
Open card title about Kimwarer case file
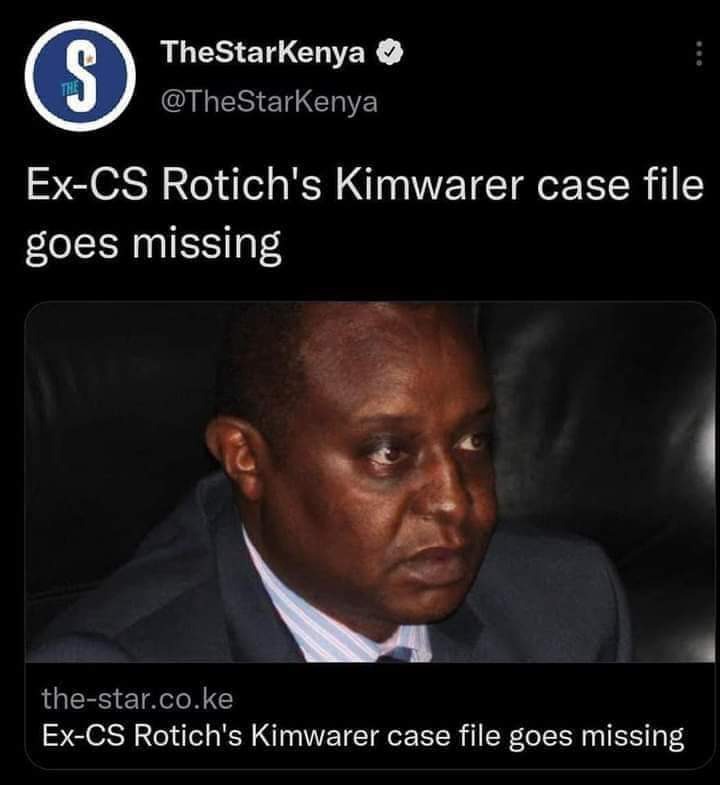(x=363, y=736)
